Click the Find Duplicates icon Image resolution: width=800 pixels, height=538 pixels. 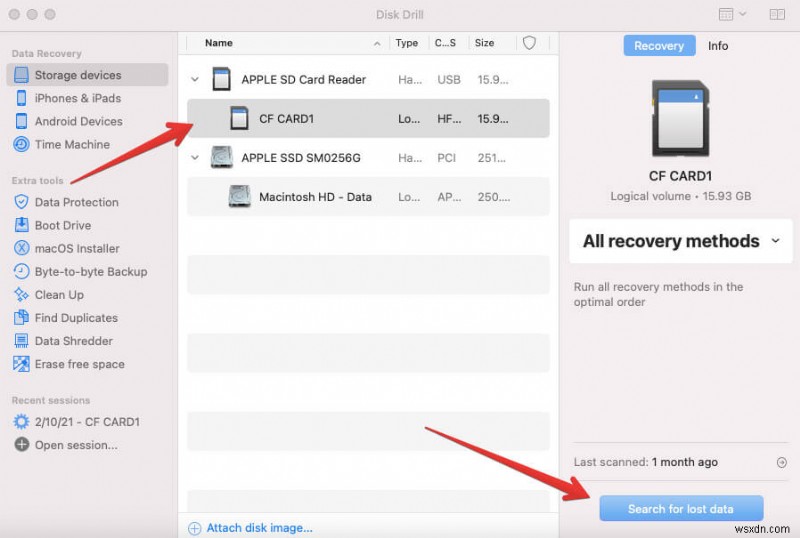coord(21,318)
